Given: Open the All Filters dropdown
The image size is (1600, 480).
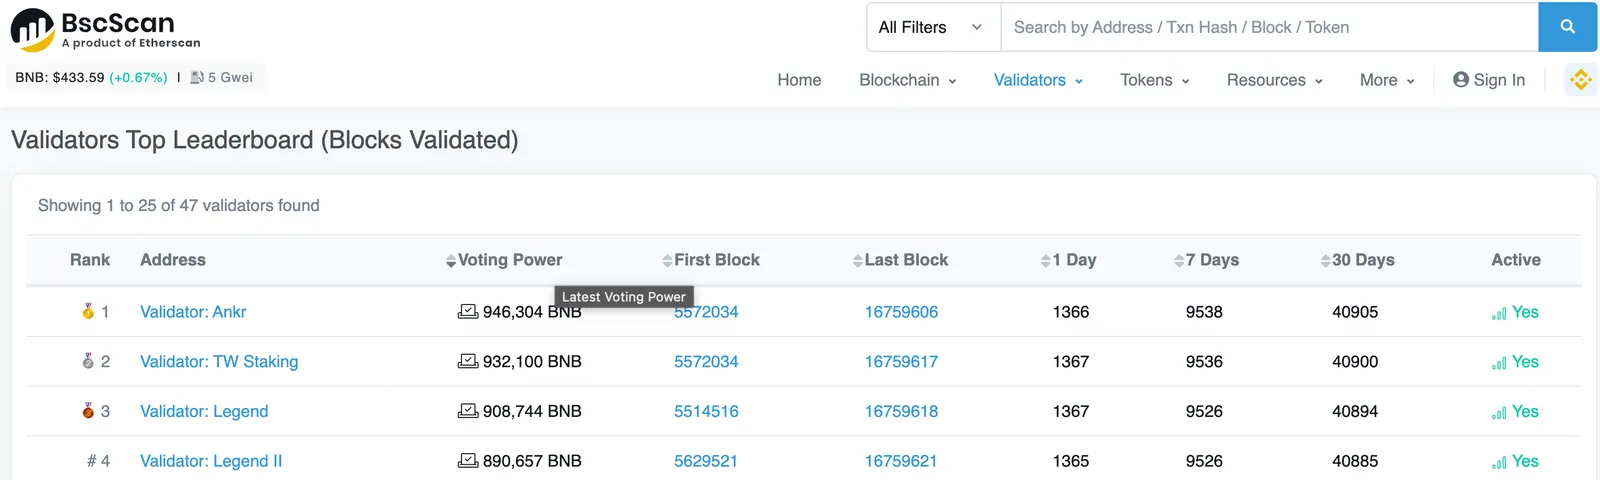Looking at the screenshot, I should point(933,27).
